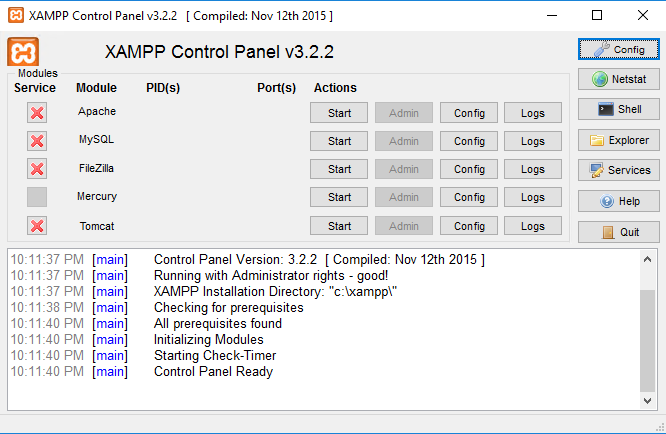Click the Apache Admin button
Screen dimensions: 666x434
click(x=404, y=113)
